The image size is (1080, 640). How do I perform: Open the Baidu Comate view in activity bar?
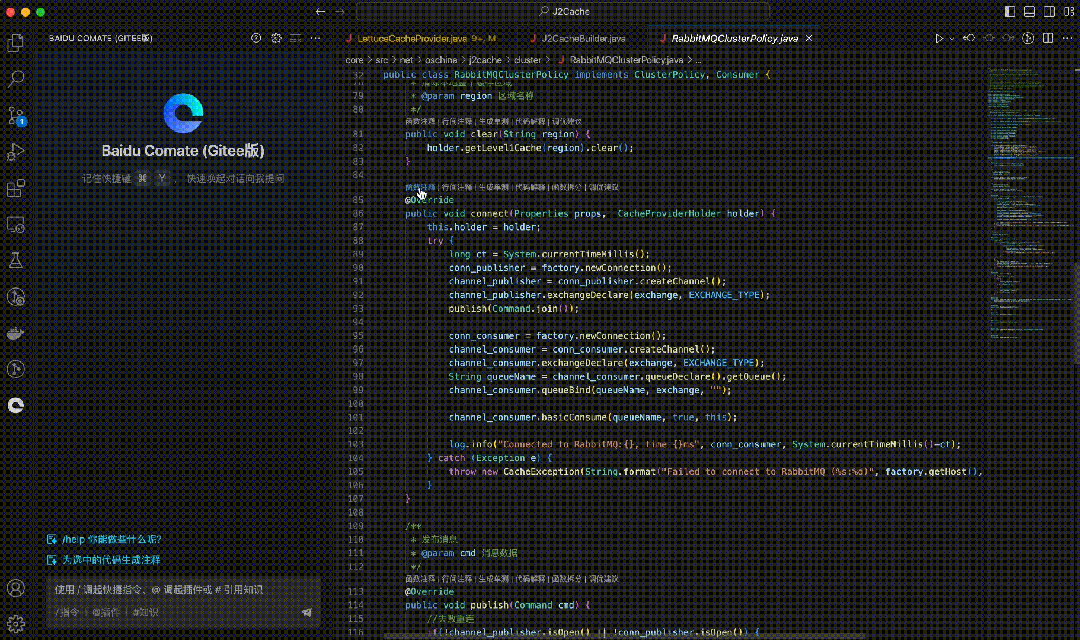coord(16,405)
